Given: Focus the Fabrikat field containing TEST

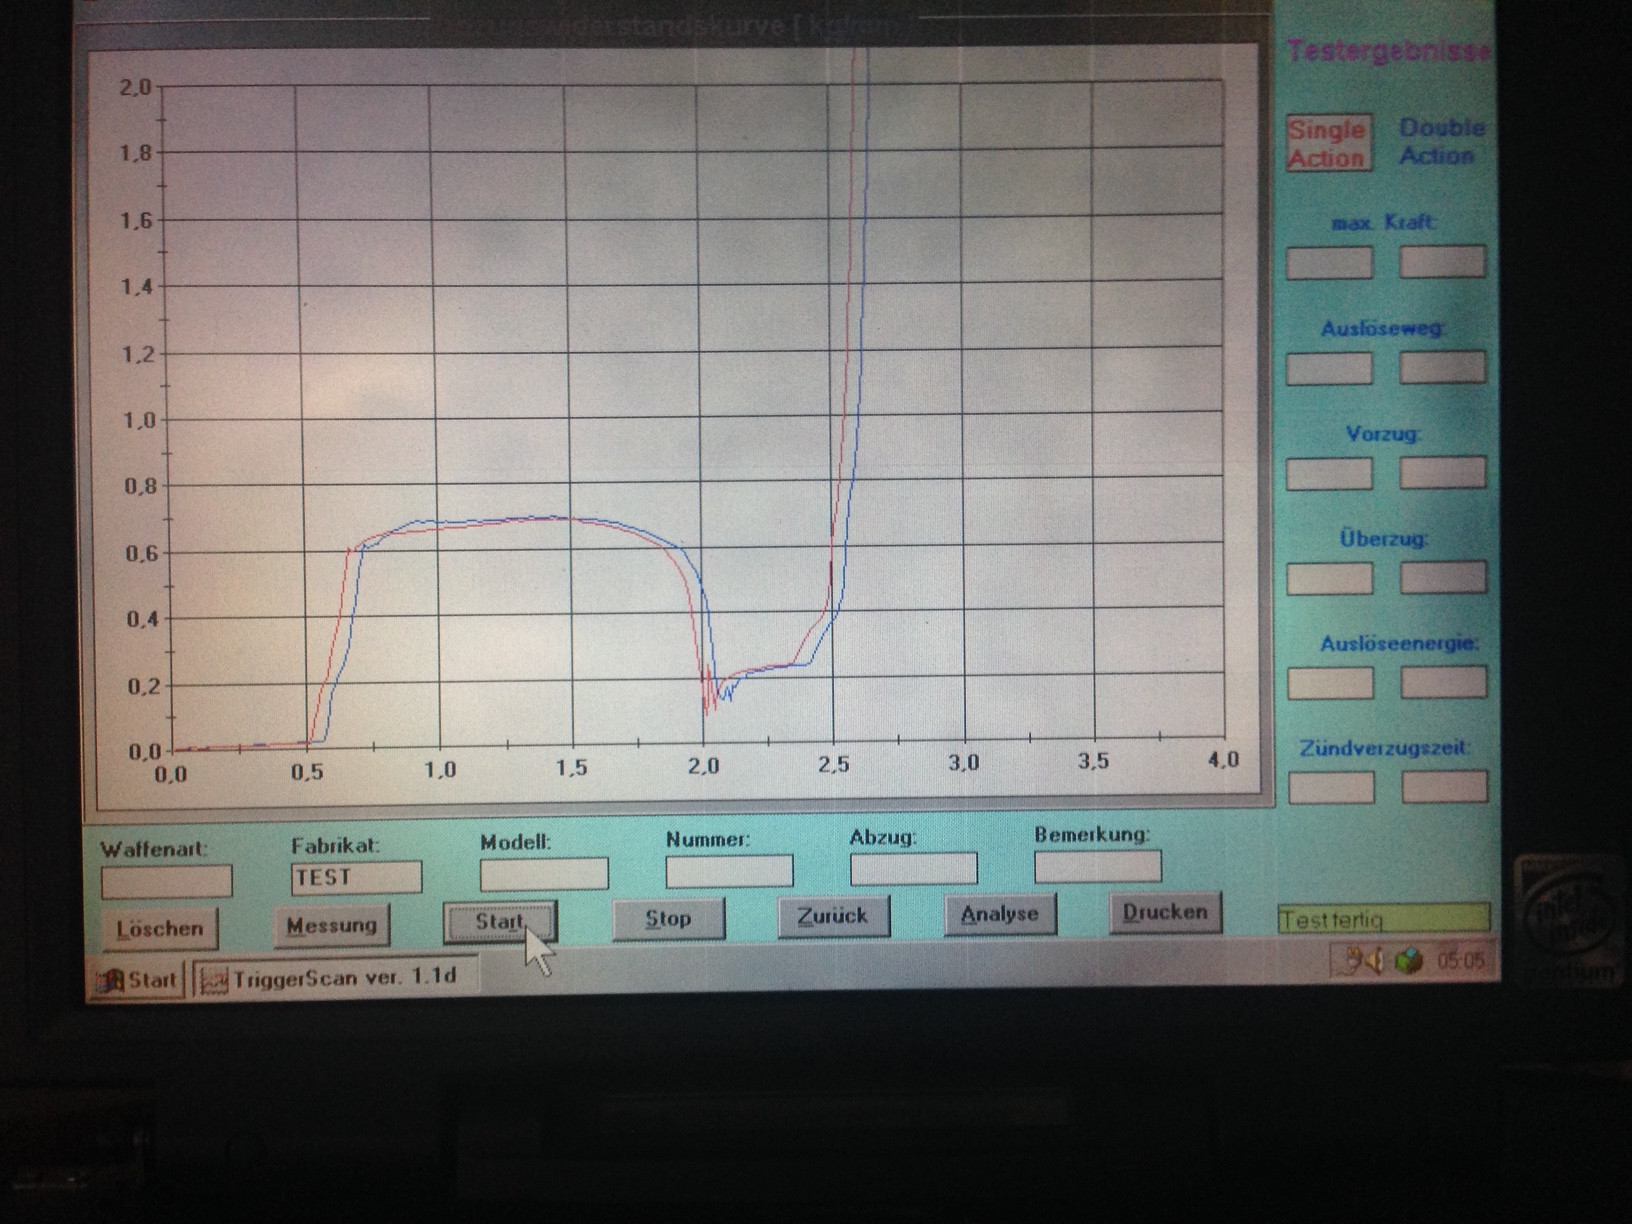Looking at the screenshot, I should point(356,878).
